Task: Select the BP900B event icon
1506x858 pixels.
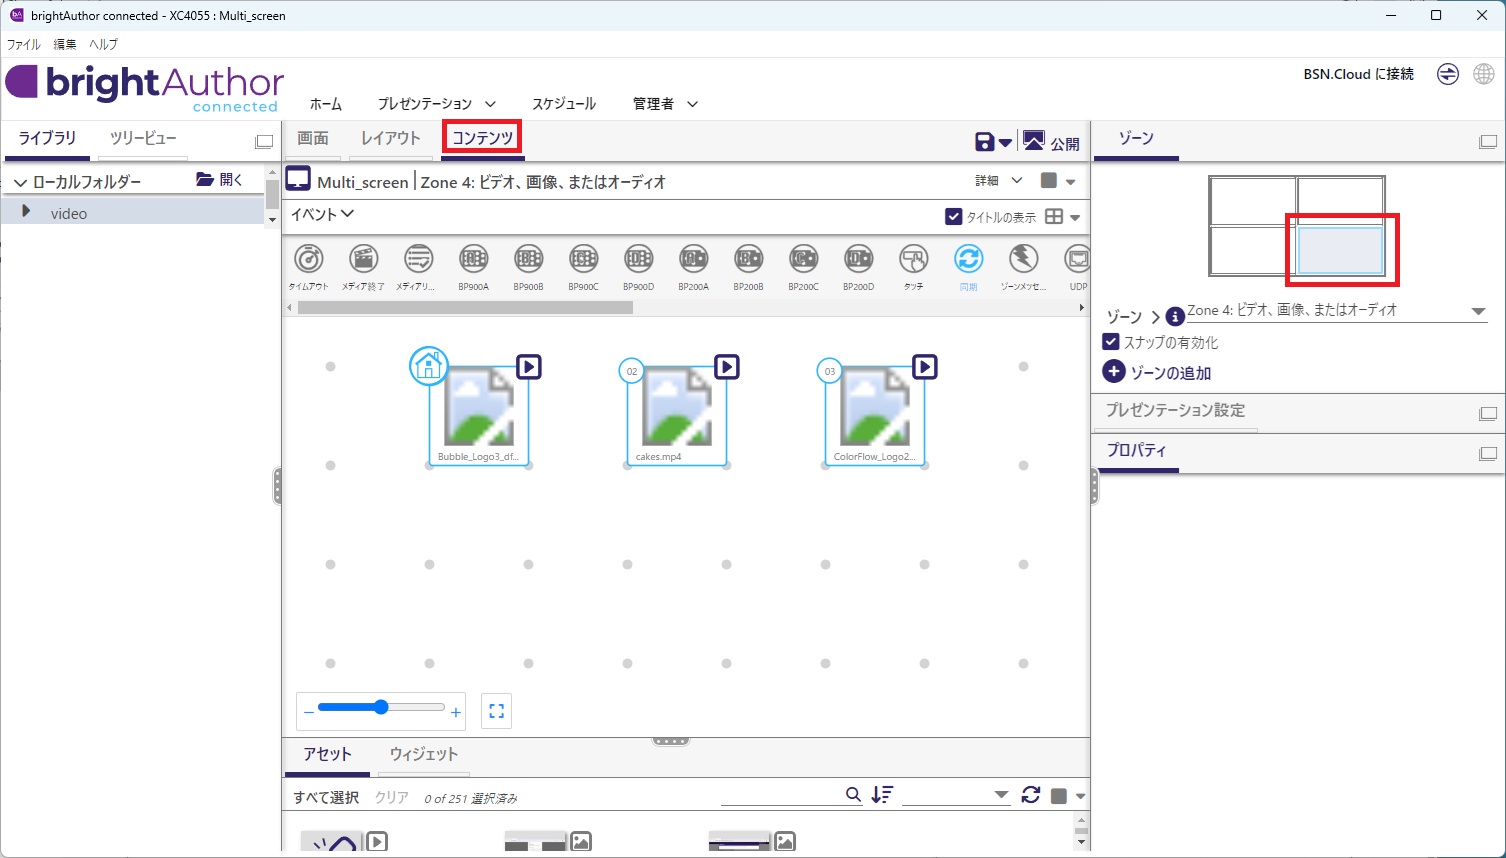Action: 529,259
